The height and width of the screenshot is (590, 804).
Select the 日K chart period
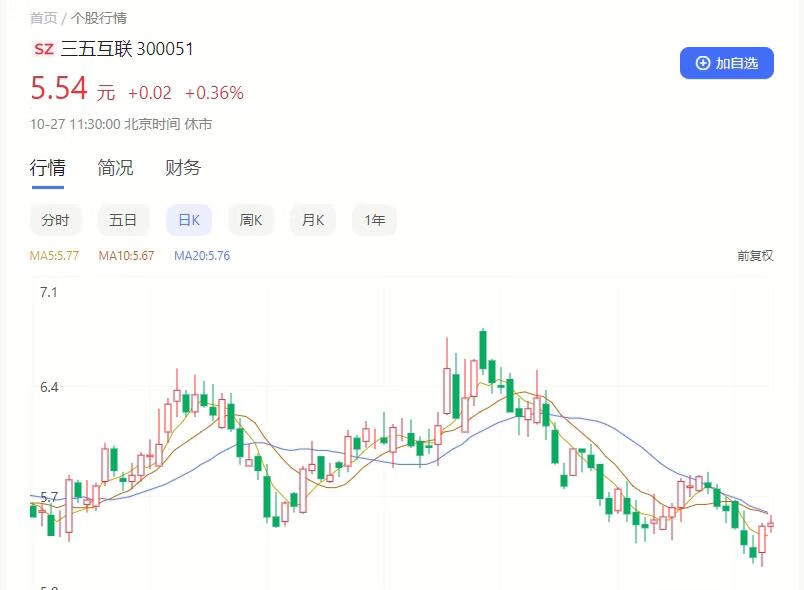click(x=189, y=220)
